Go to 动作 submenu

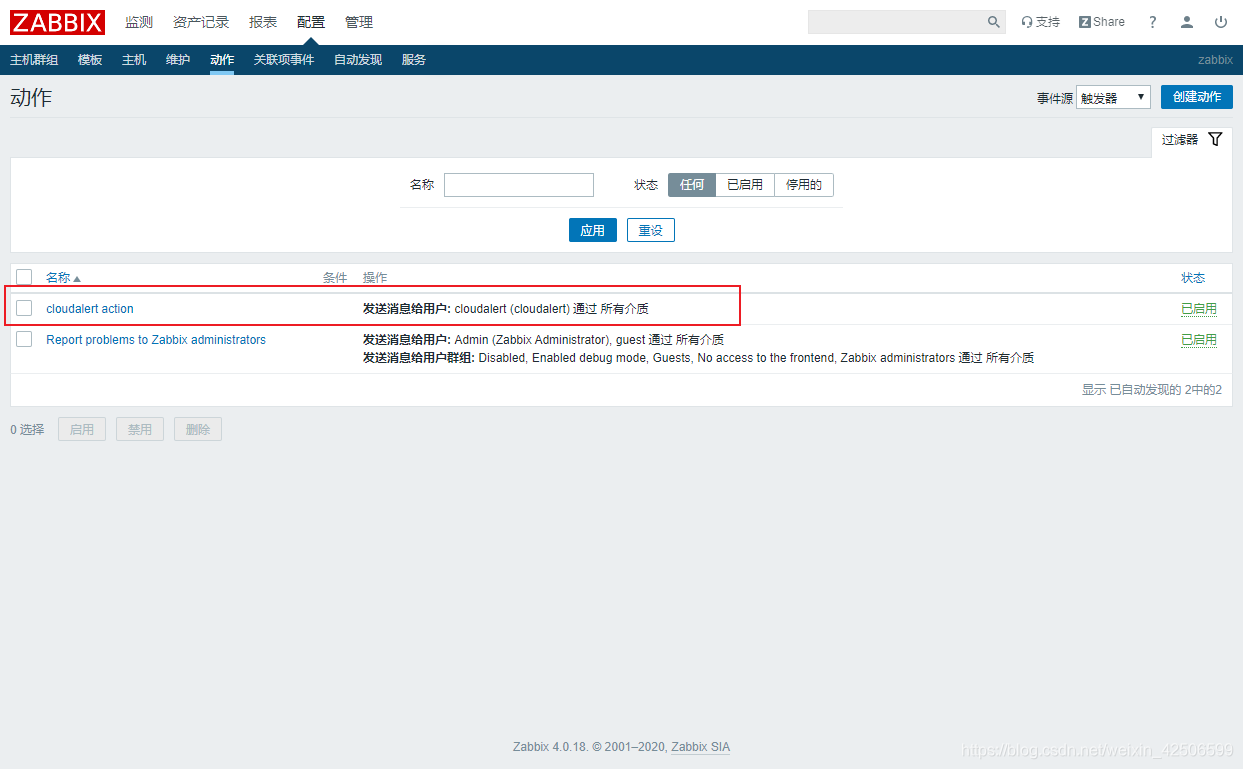pos(222,60)
